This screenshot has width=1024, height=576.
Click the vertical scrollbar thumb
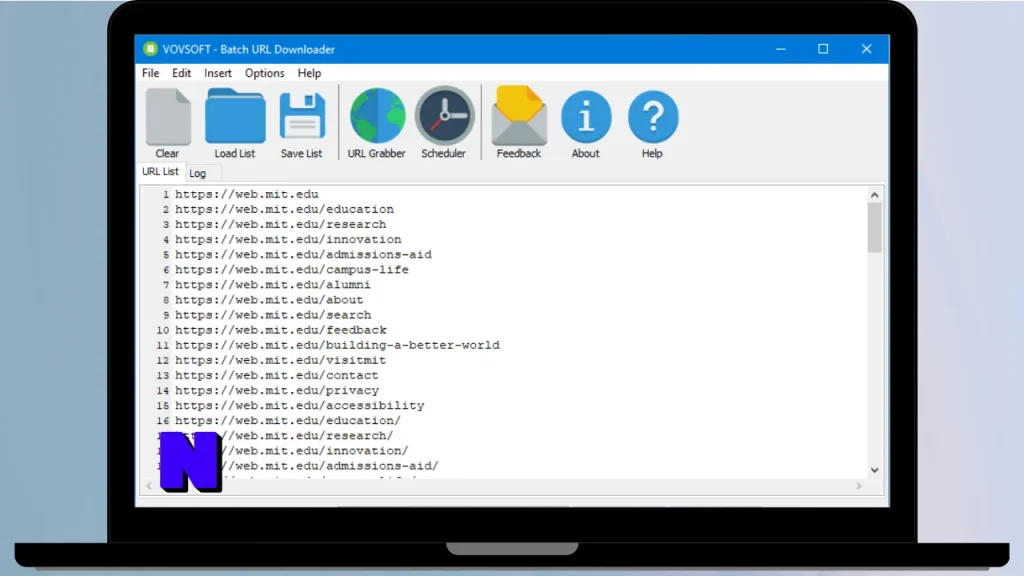(874, 227)
